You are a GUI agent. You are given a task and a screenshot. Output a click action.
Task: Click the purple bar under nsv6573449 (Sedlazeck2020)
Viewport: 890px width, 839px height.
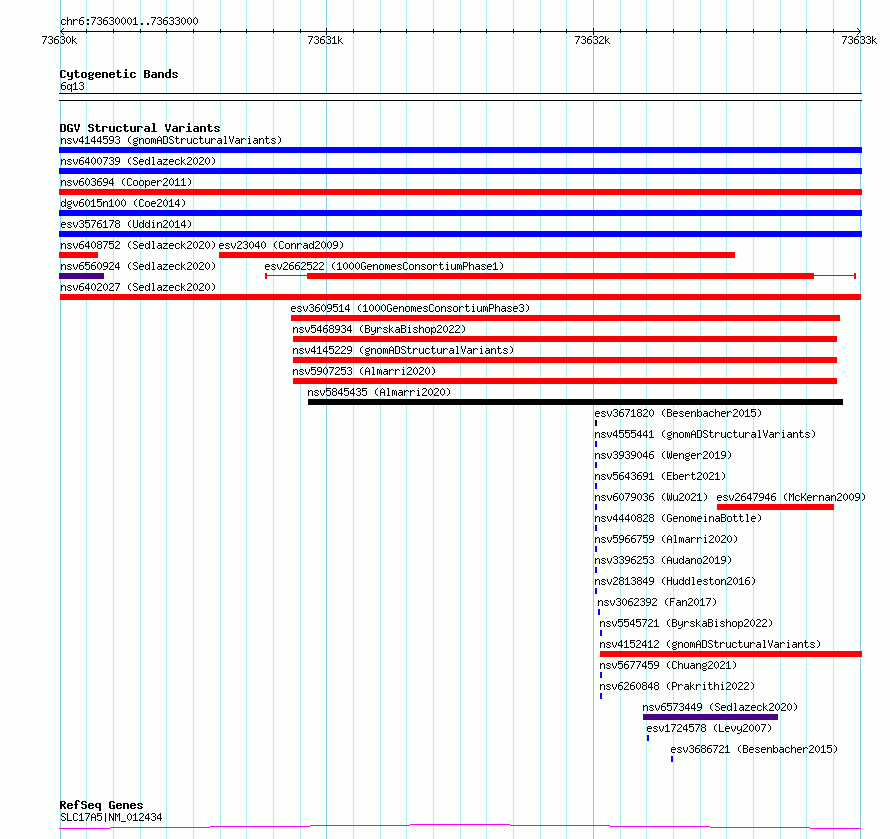[x=710, y=717]
